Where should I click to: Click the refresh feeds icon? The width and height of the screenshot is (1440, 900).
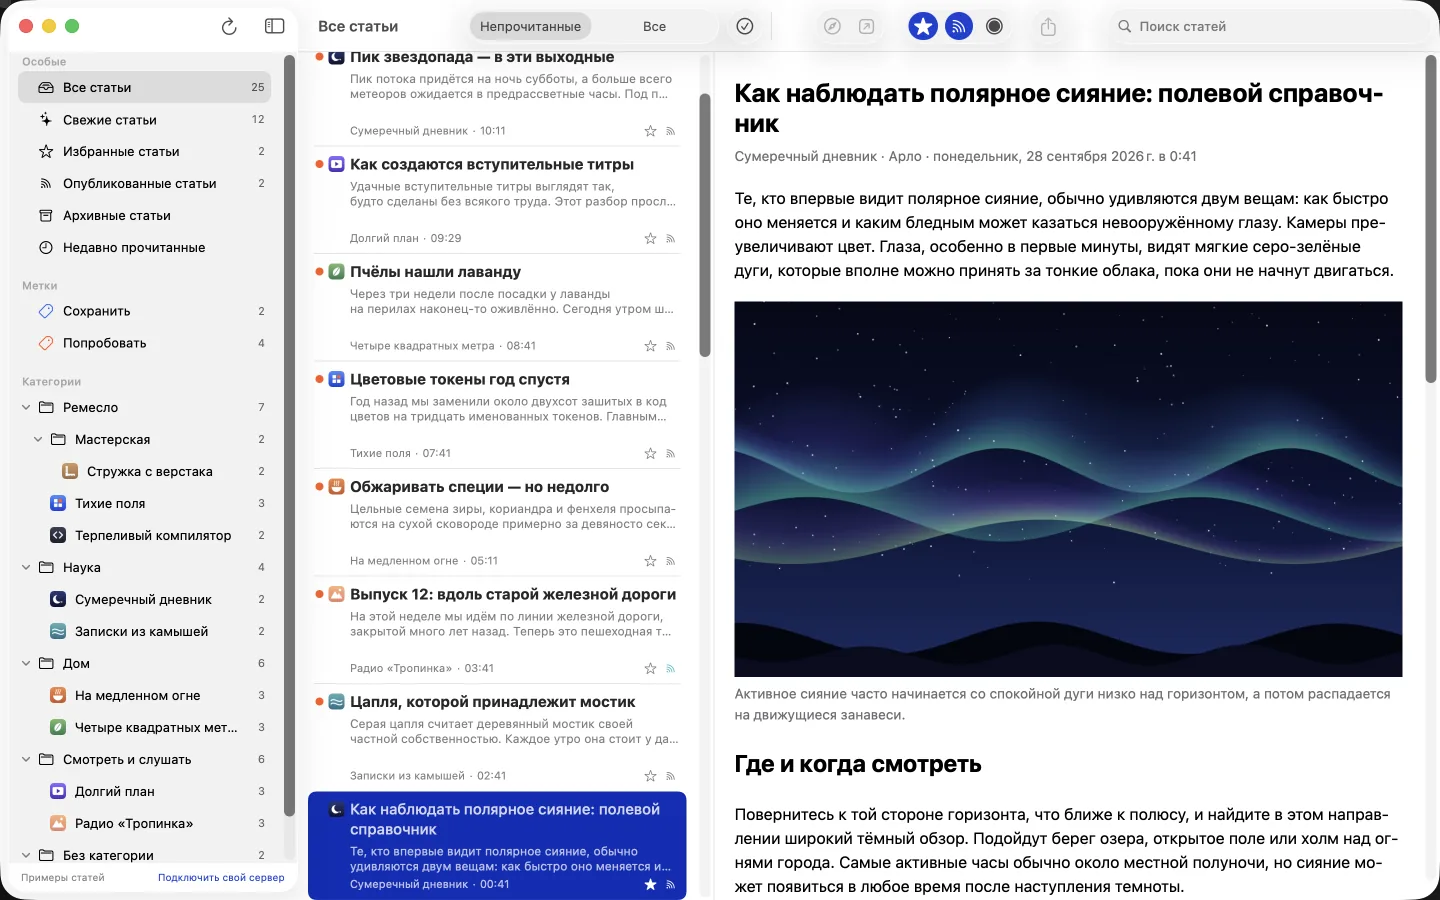pos(229,26)
